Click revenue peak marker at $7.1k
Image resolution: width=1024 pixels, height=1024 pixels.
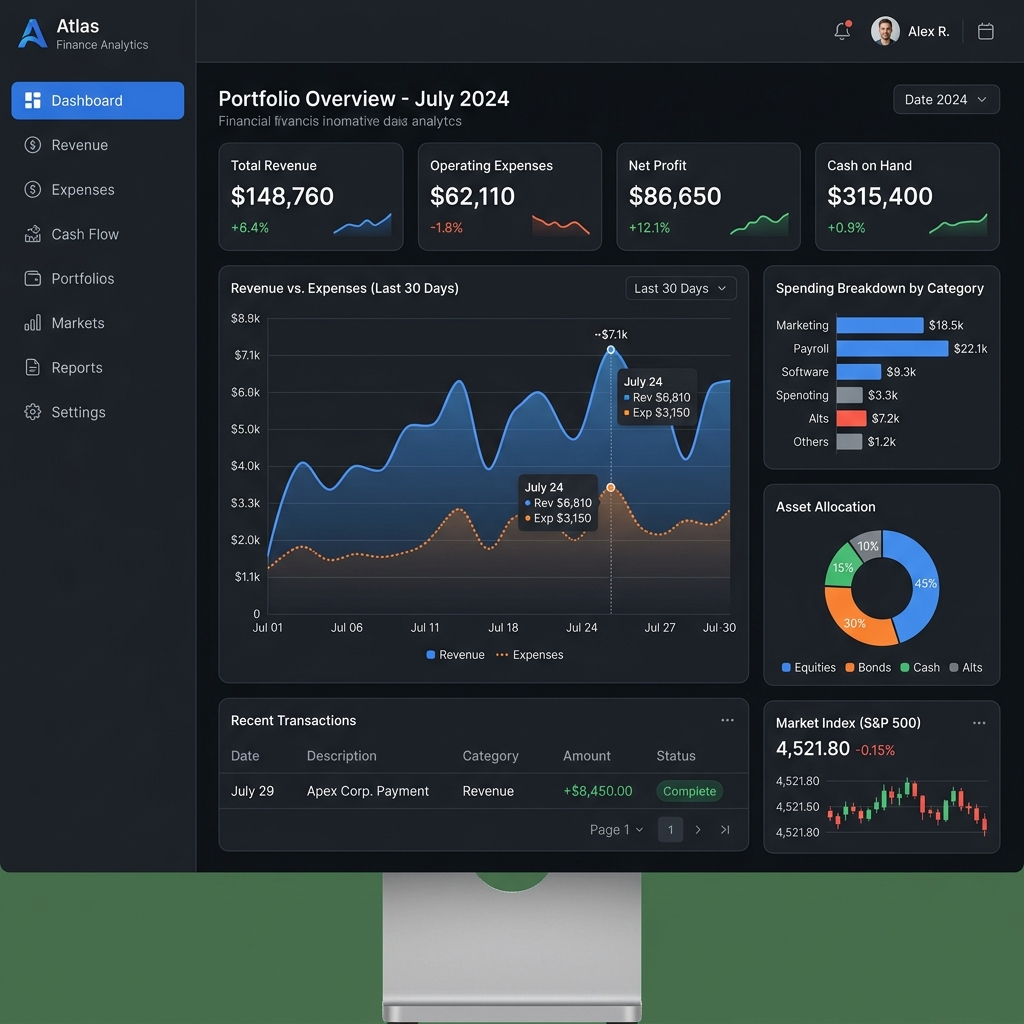coord(611,350)
